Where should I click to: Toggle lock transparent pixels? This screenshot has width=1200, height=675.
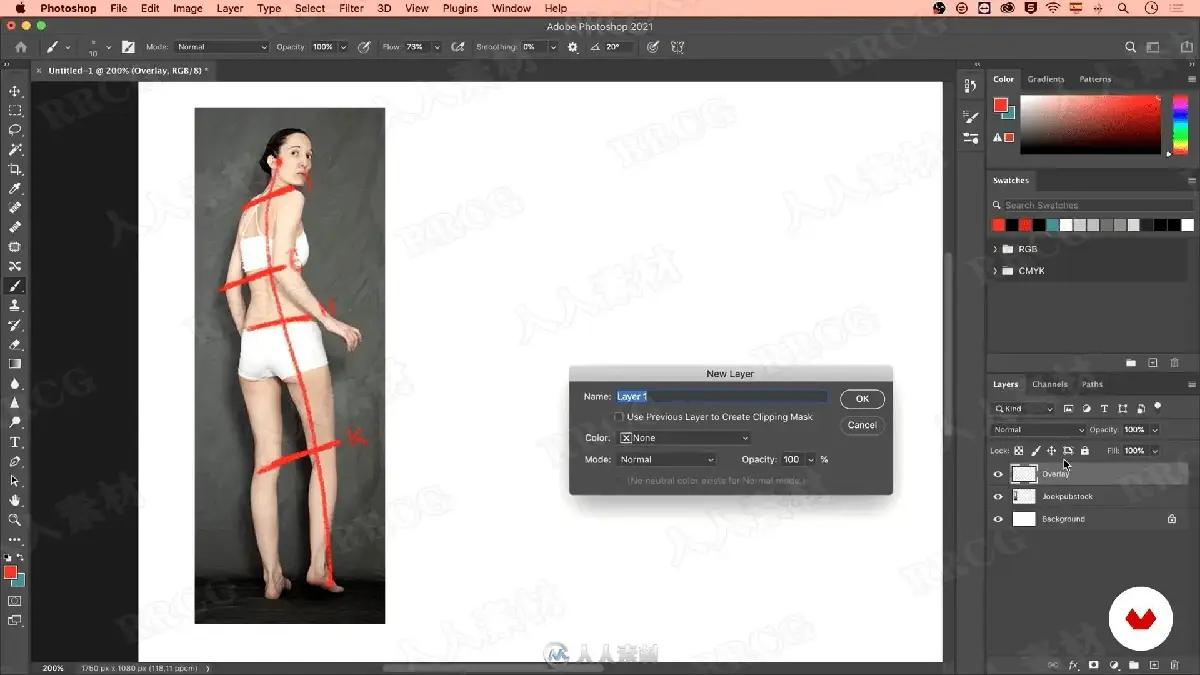[x=1019, y=451]
